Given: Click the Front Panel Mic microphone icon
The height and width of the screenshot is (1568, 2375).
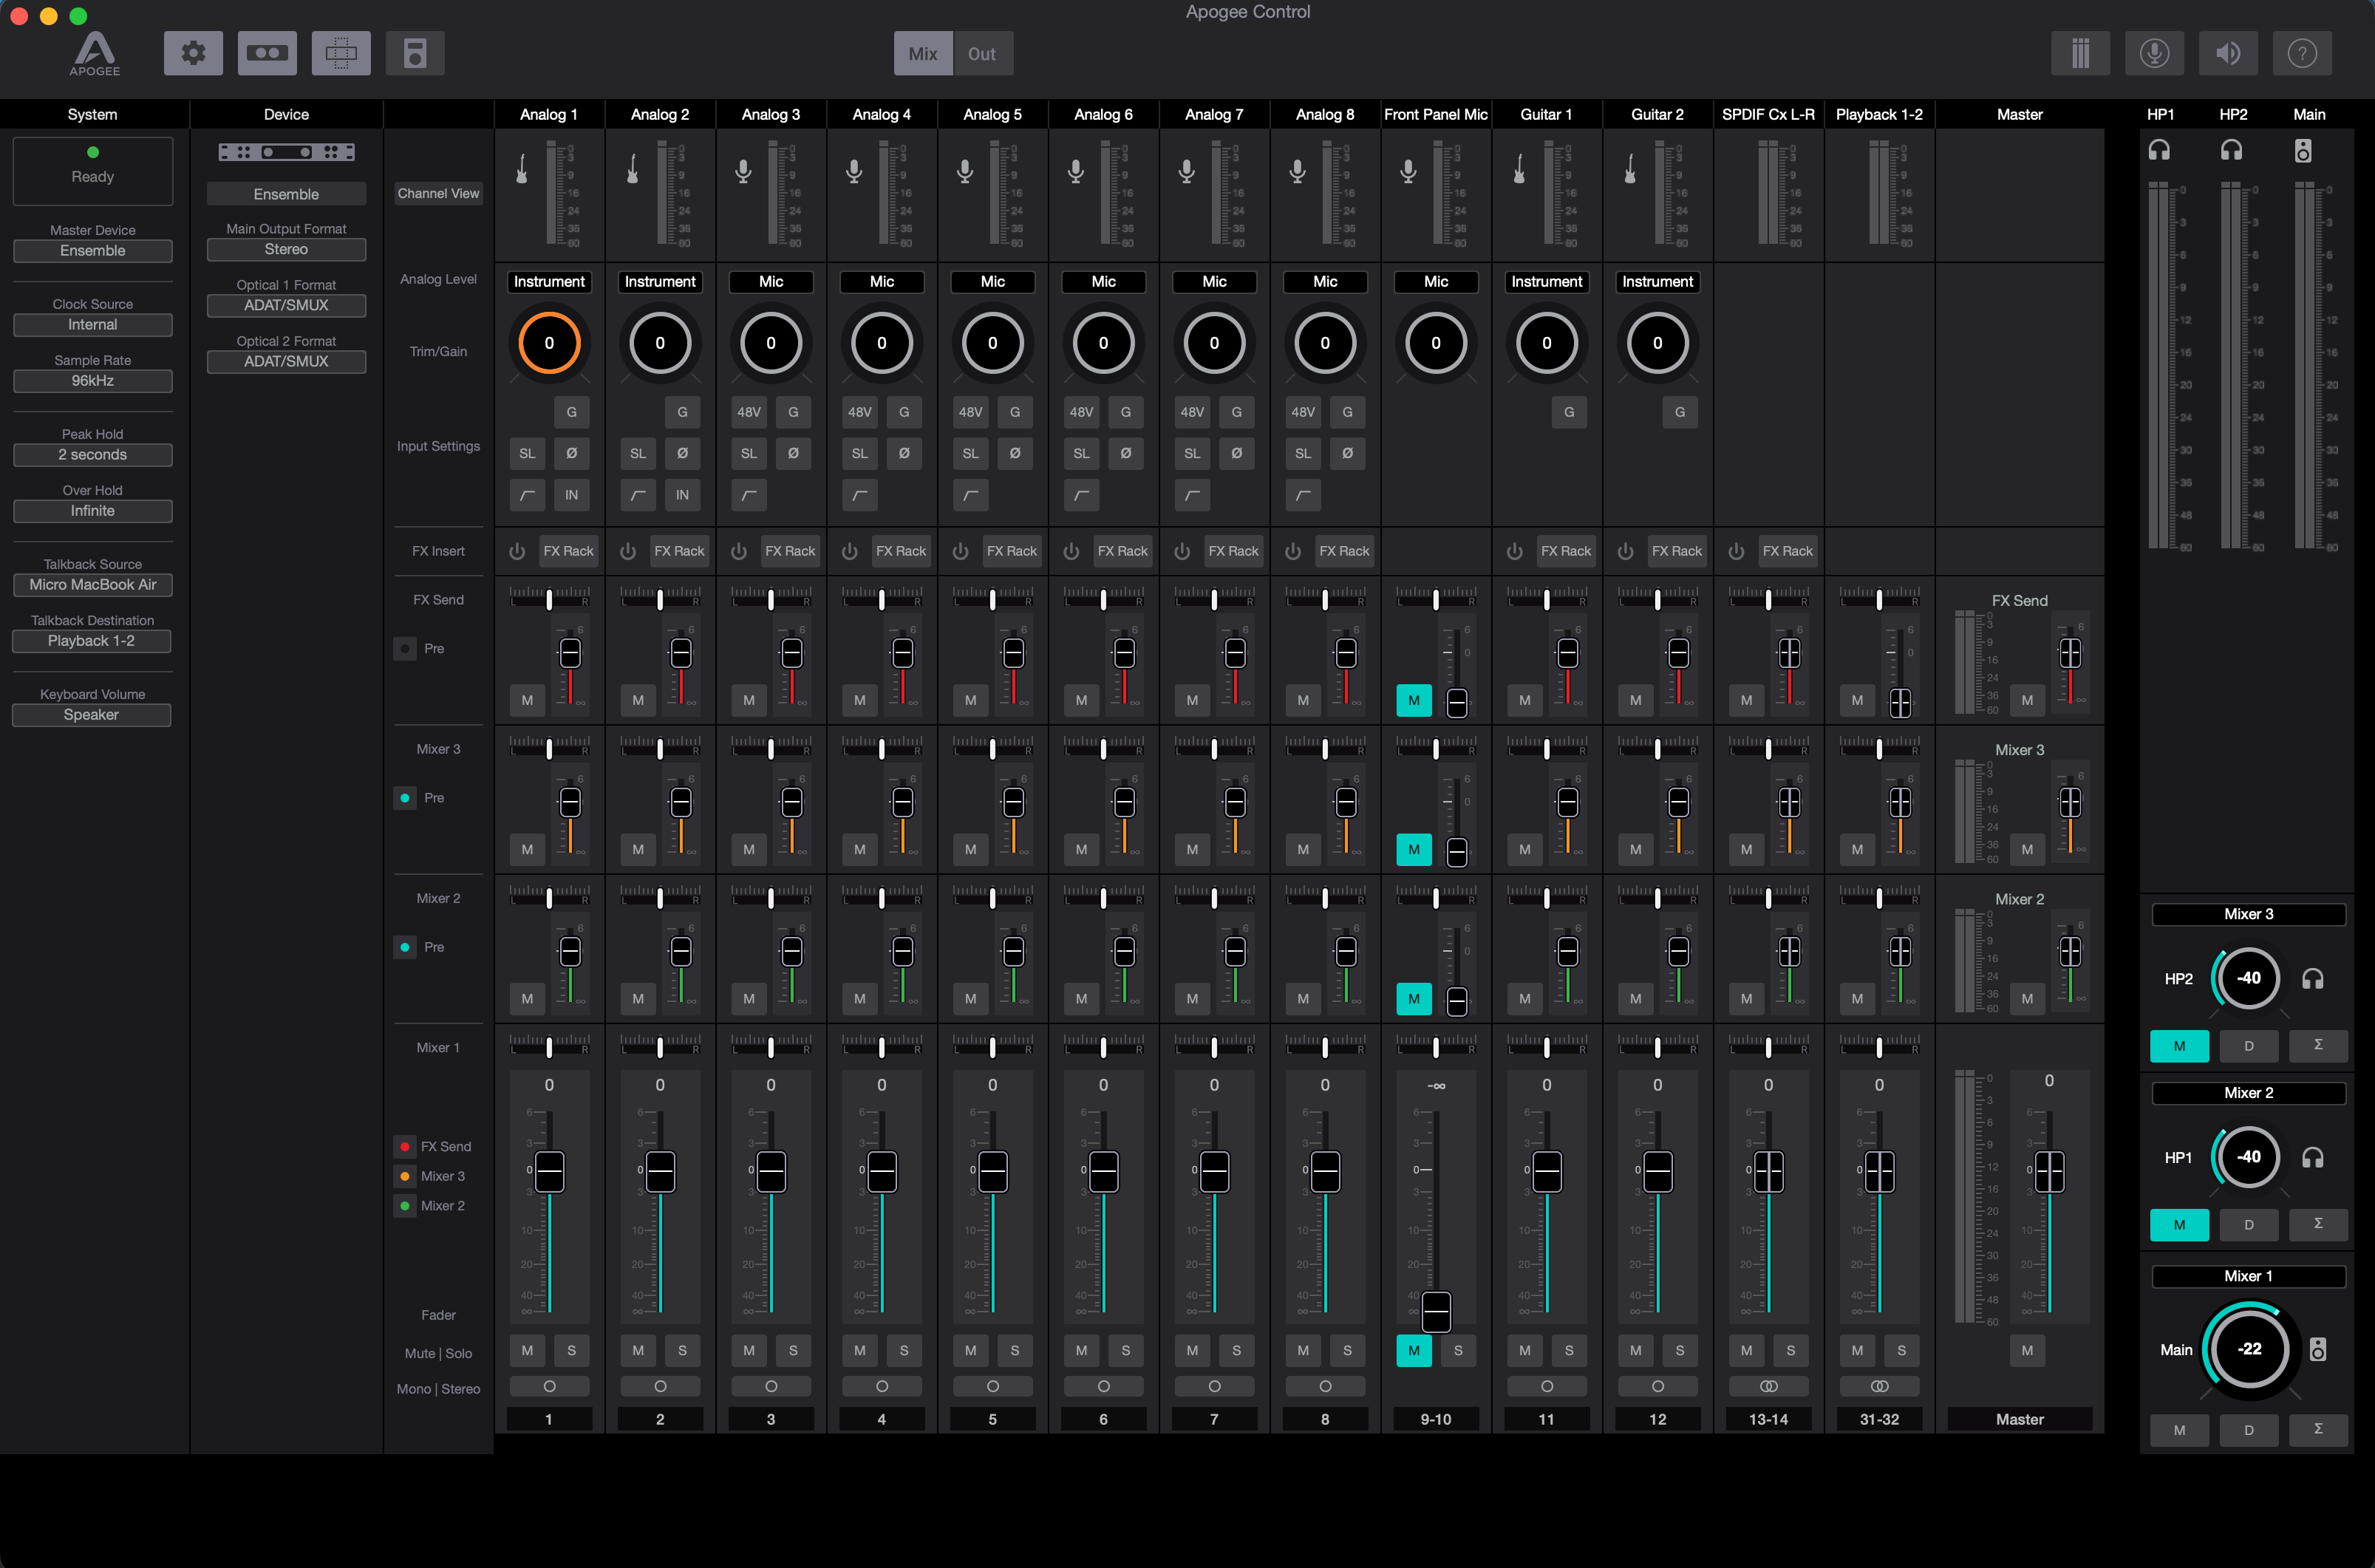Looking at the screenshot, I should (x=1408, y=171).
